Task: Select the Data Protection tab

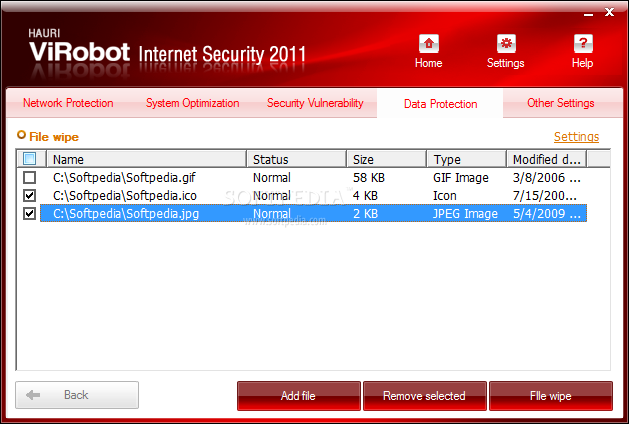Action: pos(440,104)
